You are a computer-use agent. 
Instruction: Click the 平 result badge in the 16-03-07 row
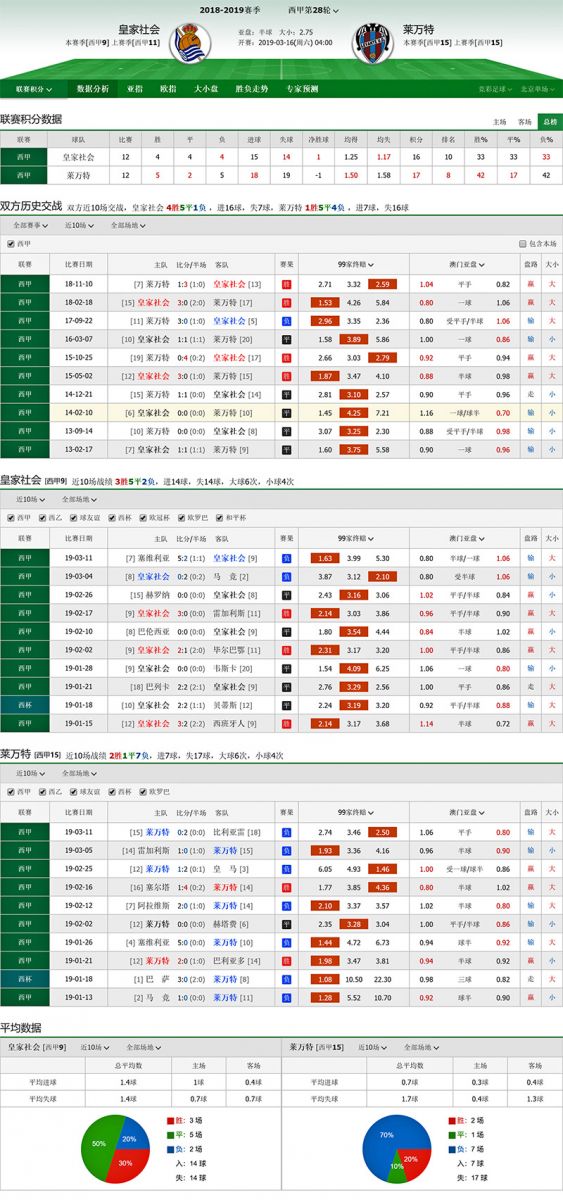[x=286, y=339]
